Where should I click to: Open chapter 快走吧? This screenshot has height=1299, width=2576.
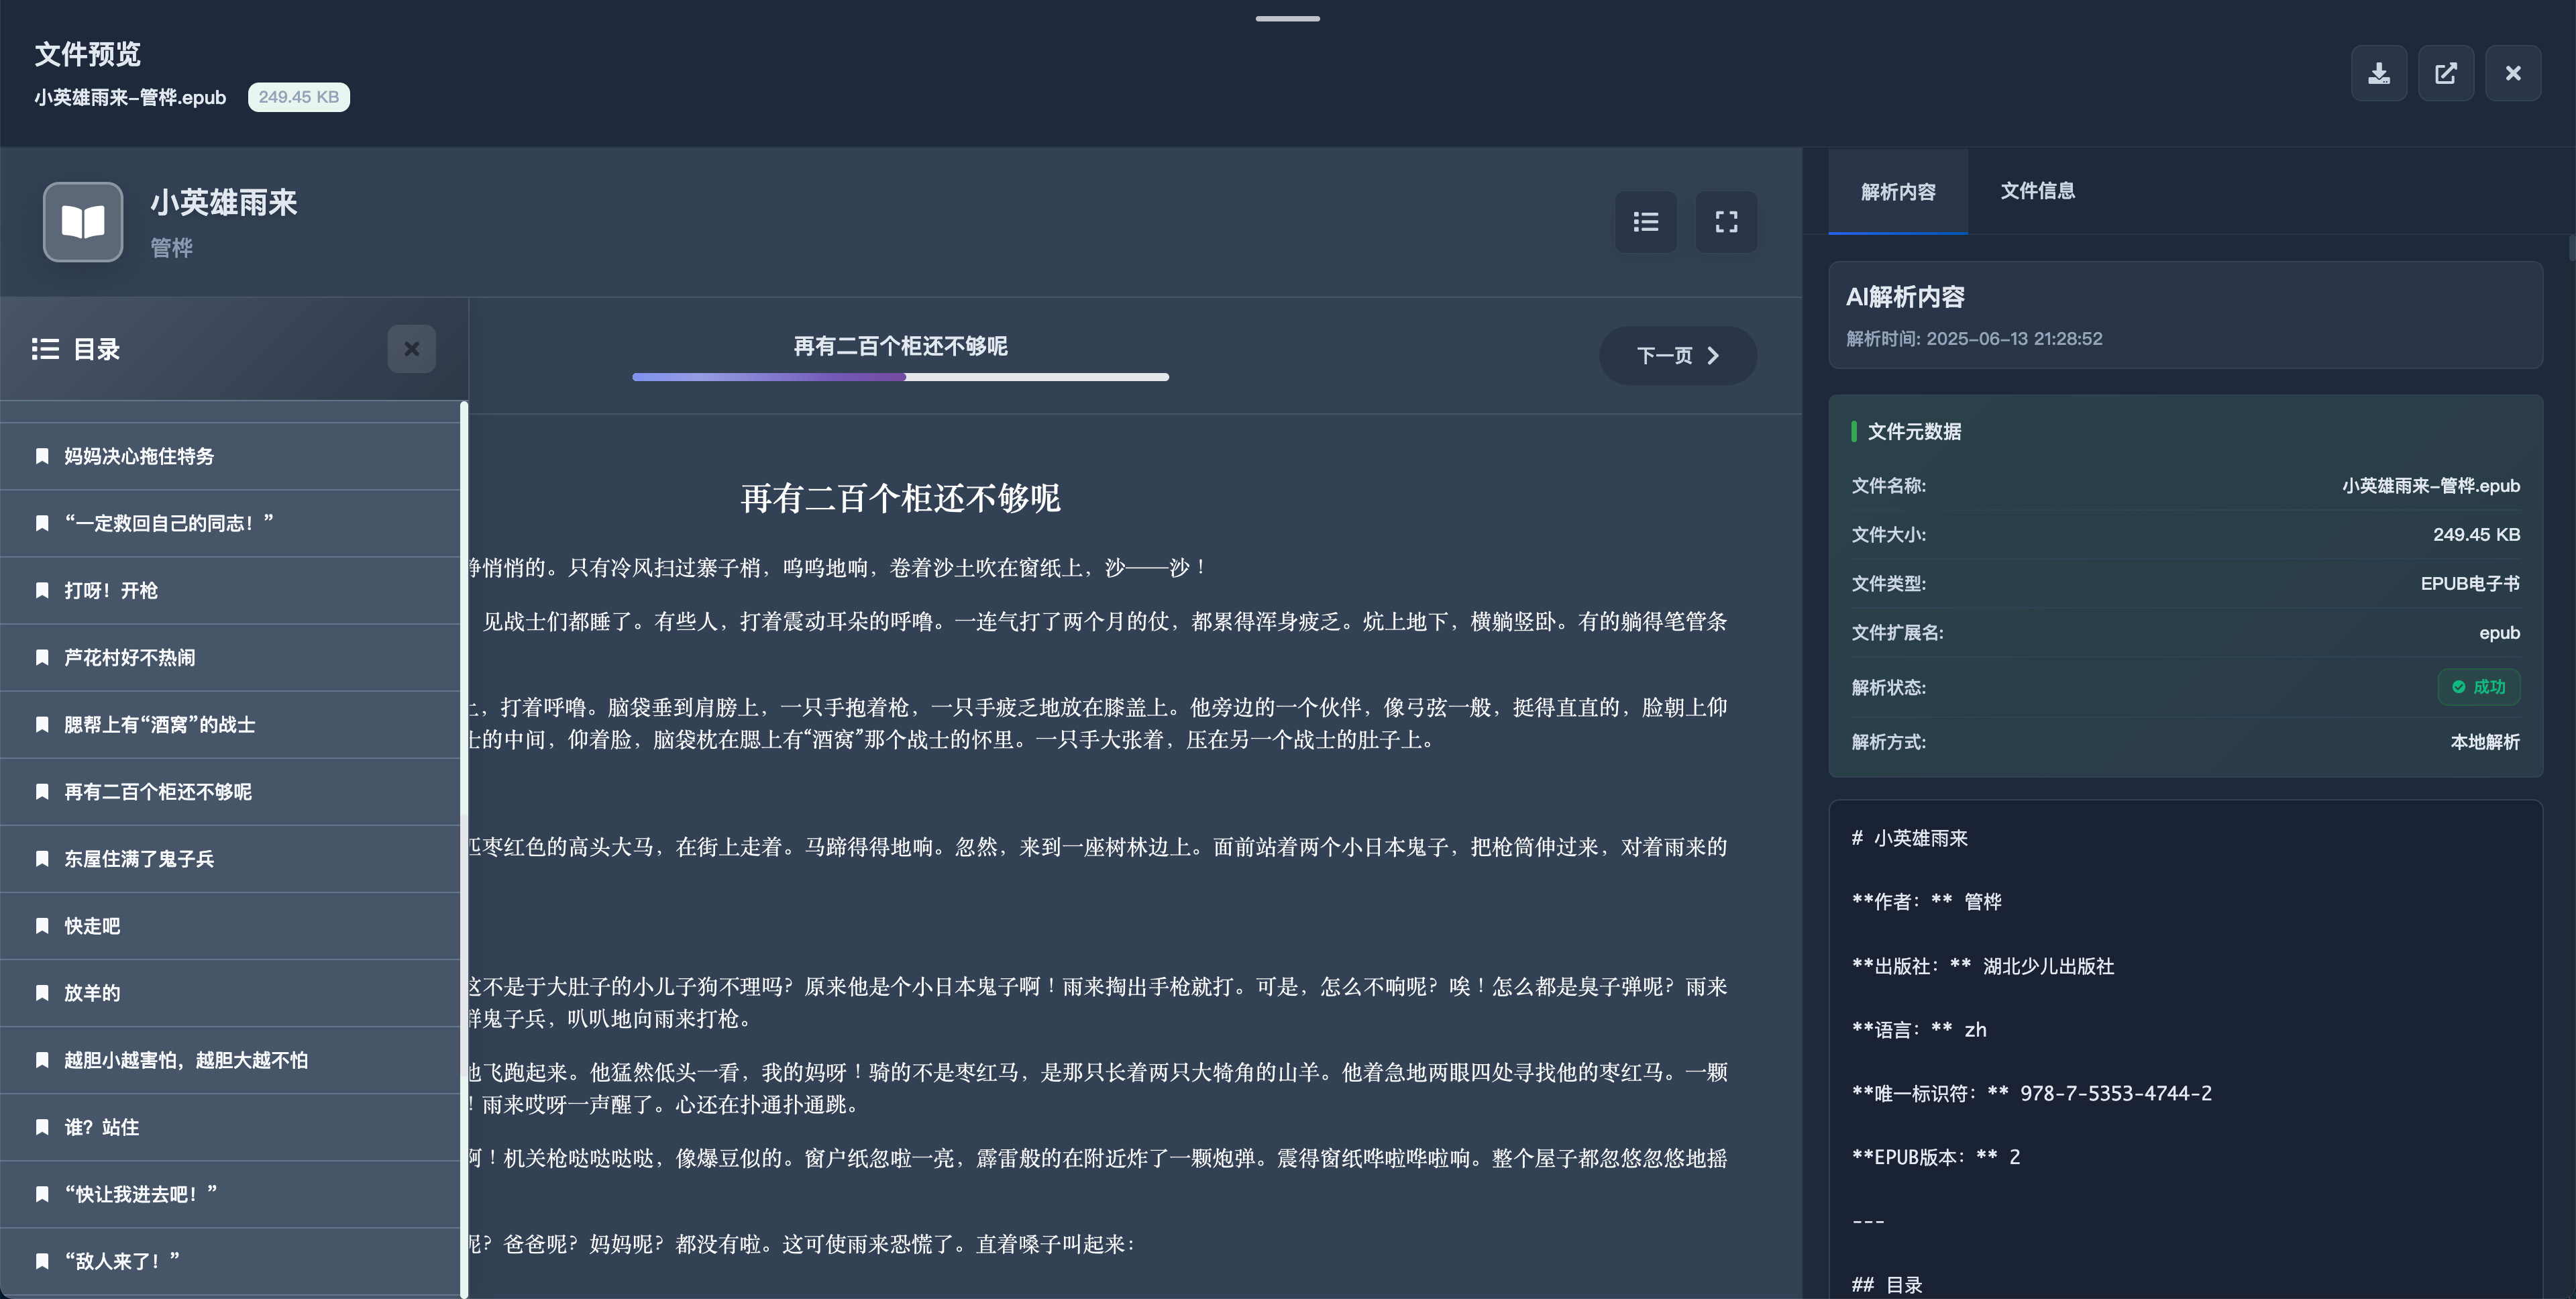tap(230, 925)
